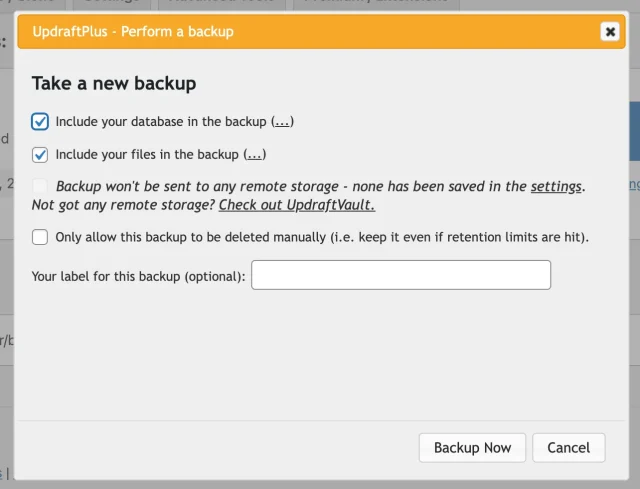Click 'Your label for this backup (optional)' text

pyautogui.click(x=139, y=276)
